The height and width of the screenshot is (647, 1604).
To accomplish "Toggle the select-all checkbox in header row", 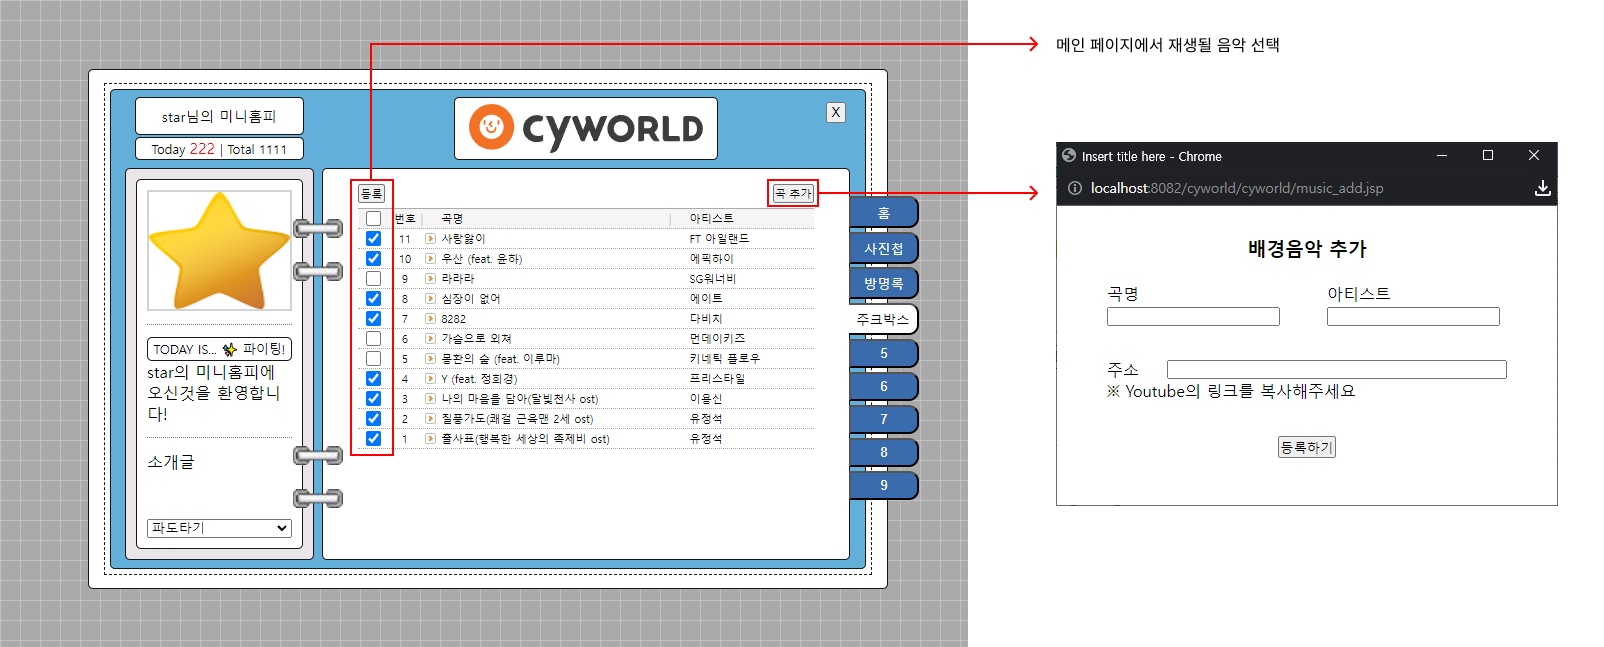I will point(373,218).
